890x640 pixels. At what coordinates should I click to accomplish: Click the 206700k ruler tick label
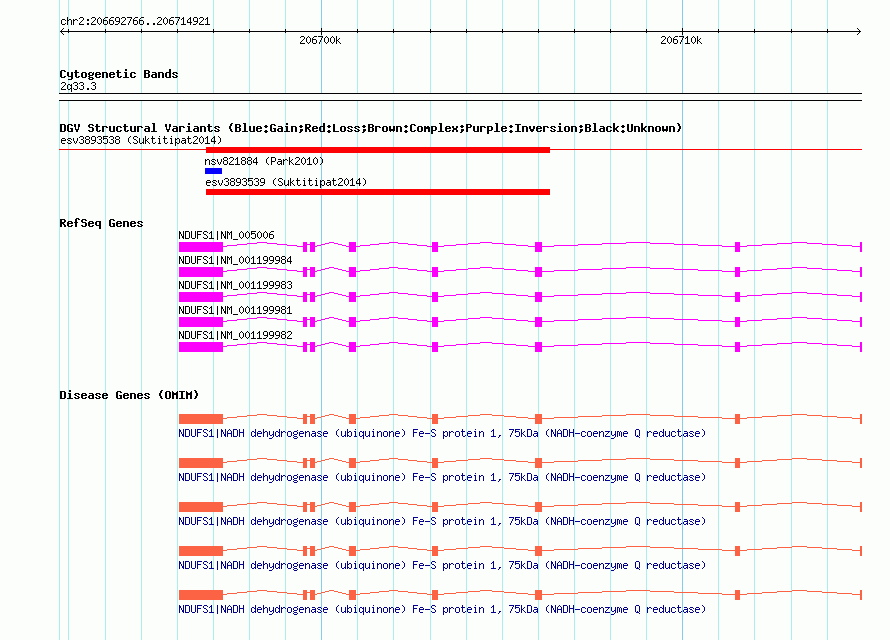(x=320, y=40)
